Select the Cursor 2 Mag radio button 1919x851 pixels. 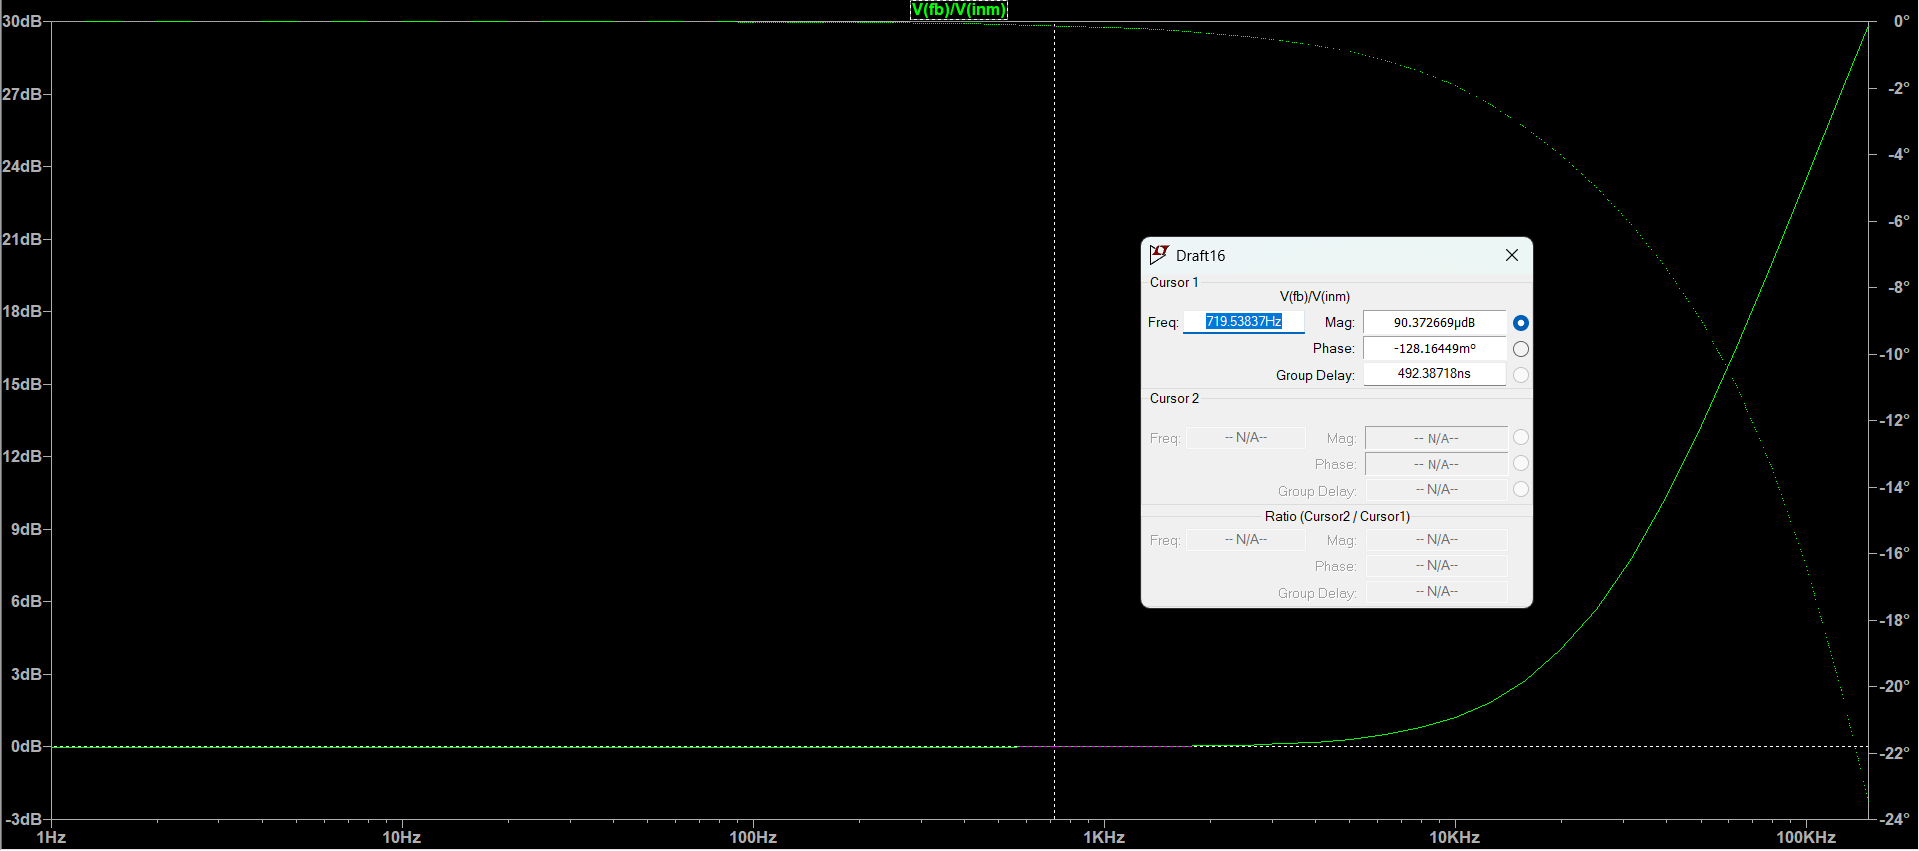(1520, 437)
